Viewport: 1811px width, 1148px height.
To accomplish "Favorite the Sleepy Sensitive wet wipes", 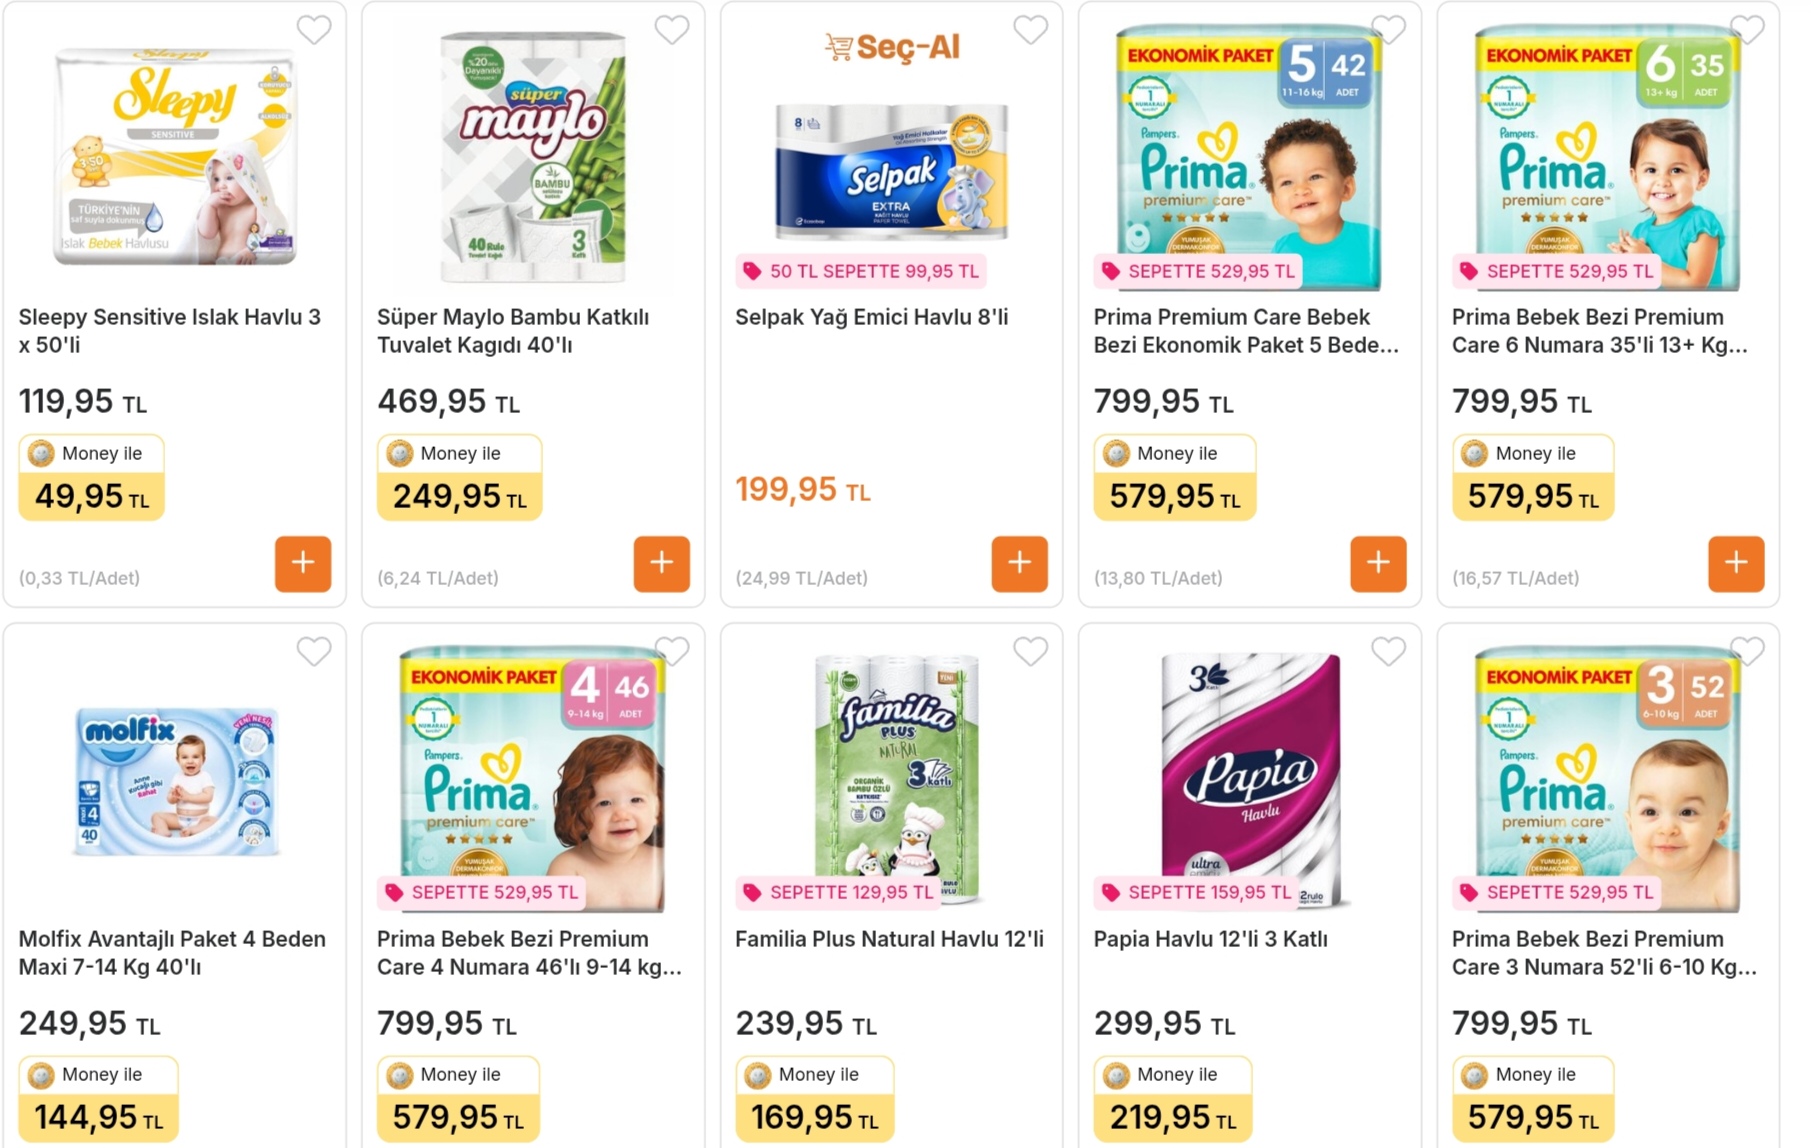I will [x=314, y=30].
